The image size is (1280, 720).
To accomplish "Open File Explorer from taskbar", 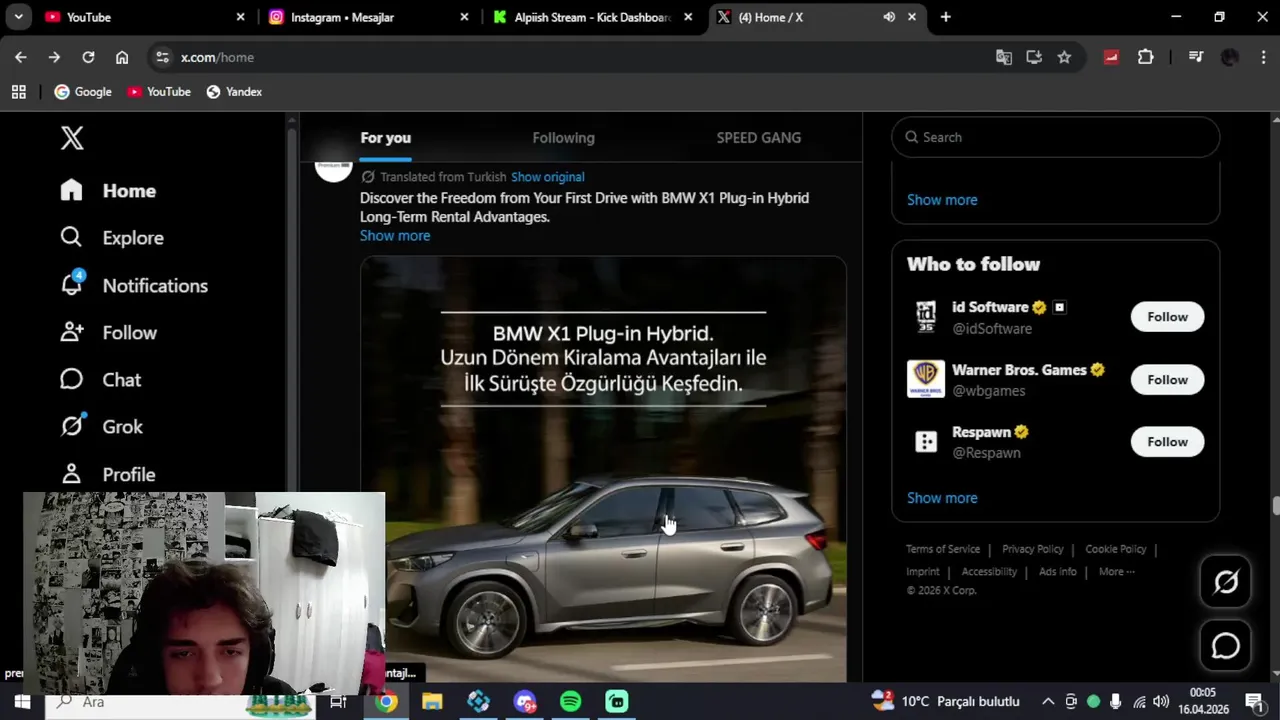I will tap(432, 702).
